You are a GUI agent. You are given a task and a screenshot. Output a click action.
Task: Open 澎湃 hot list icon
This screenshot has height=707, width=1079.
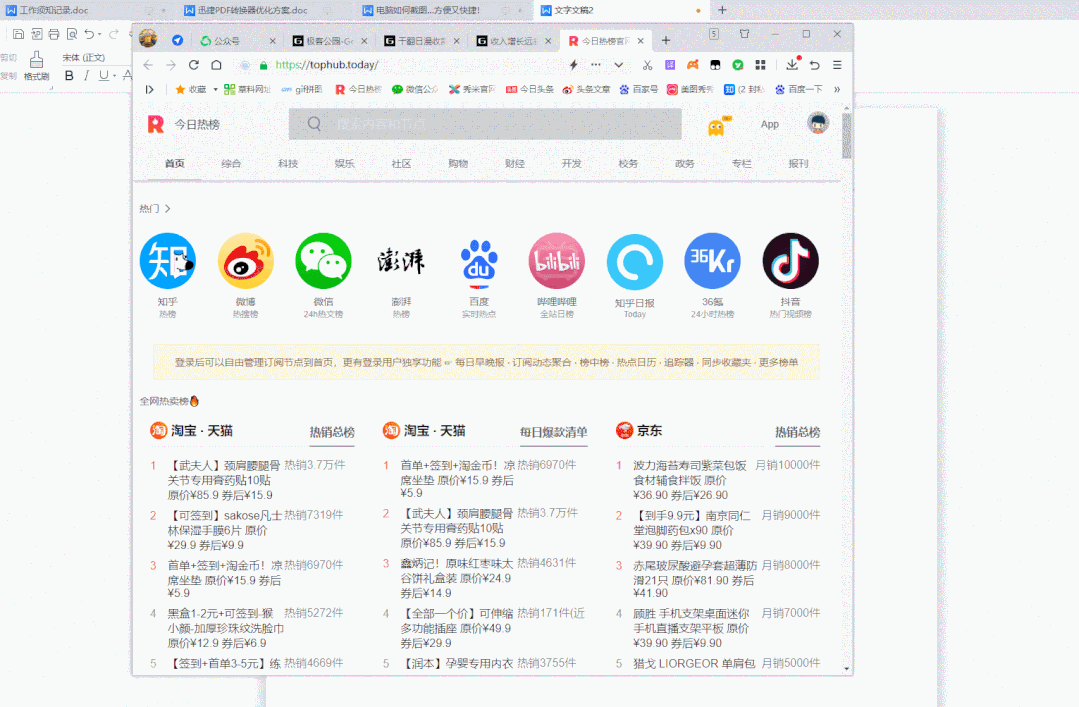(401, 261)
